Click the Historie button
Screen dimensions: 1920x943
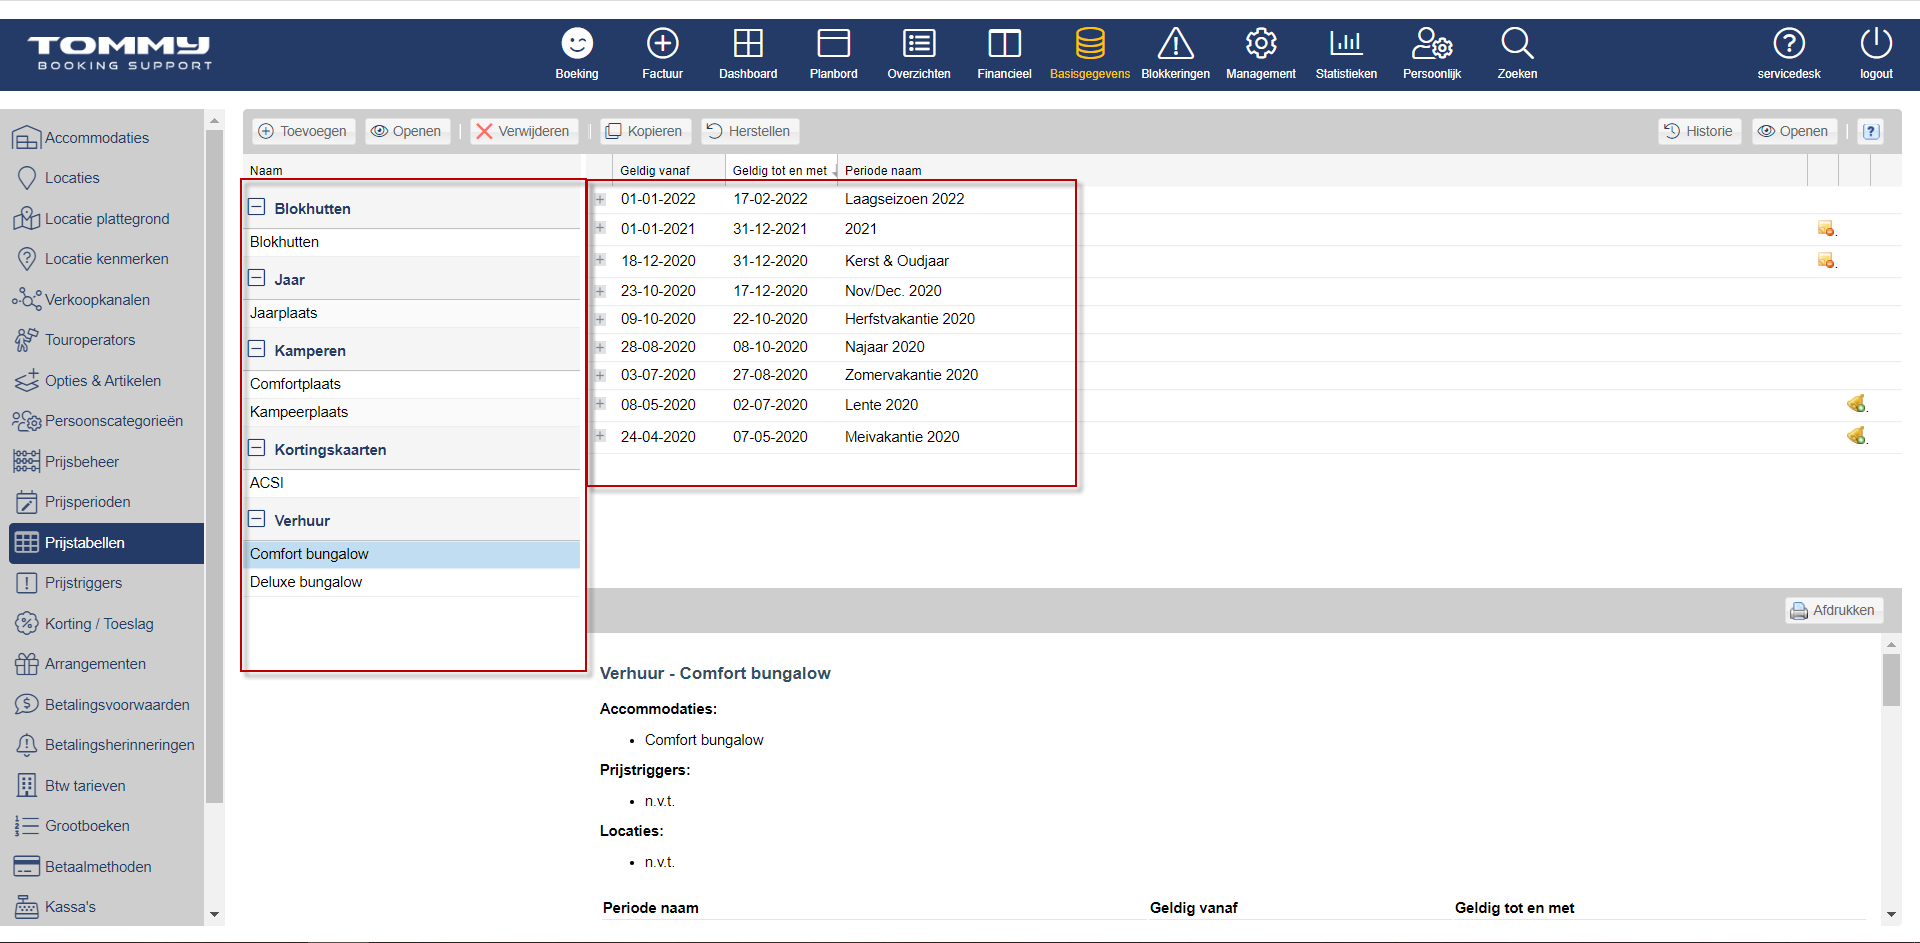pos(1699,131)
